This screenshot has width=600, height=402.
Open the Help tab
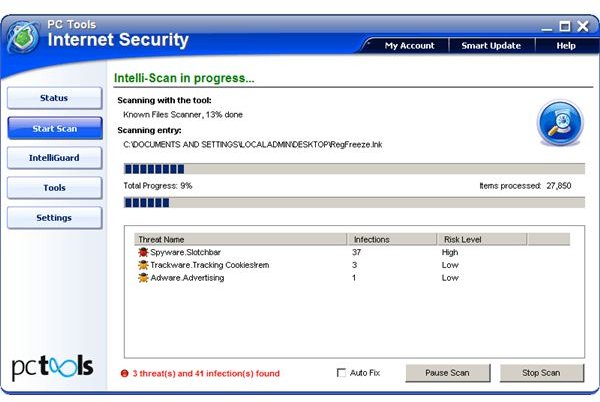pyautogui.click(x=566, y=46)
